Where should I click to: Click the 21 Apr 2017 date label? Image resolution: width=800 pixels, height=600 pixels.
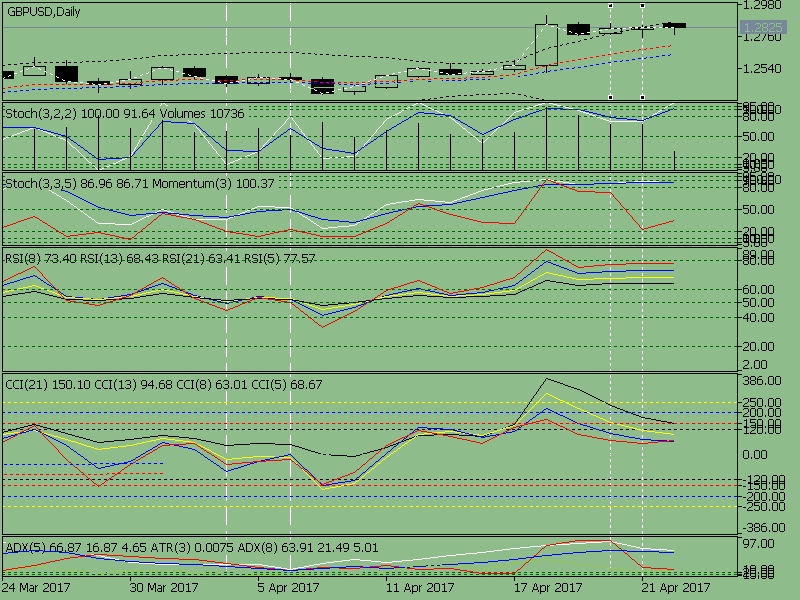pos(676,588)
